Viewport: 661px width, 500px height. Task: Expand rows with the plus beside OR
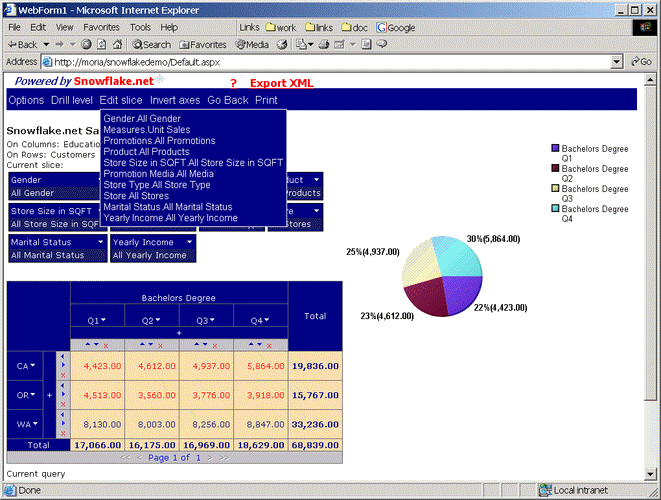(x=49, y=395)
